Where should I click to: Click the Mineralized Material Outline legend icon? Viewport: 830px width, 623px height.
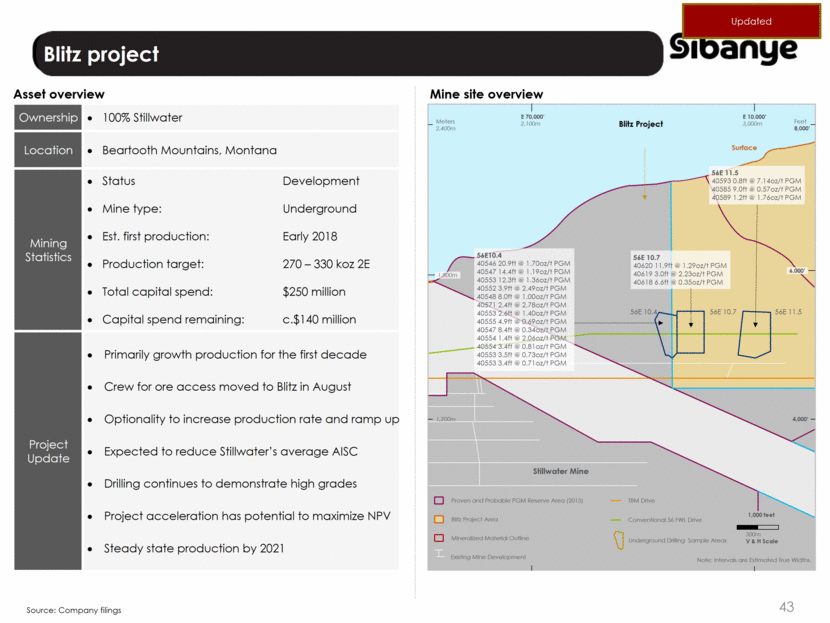point(438,538)
